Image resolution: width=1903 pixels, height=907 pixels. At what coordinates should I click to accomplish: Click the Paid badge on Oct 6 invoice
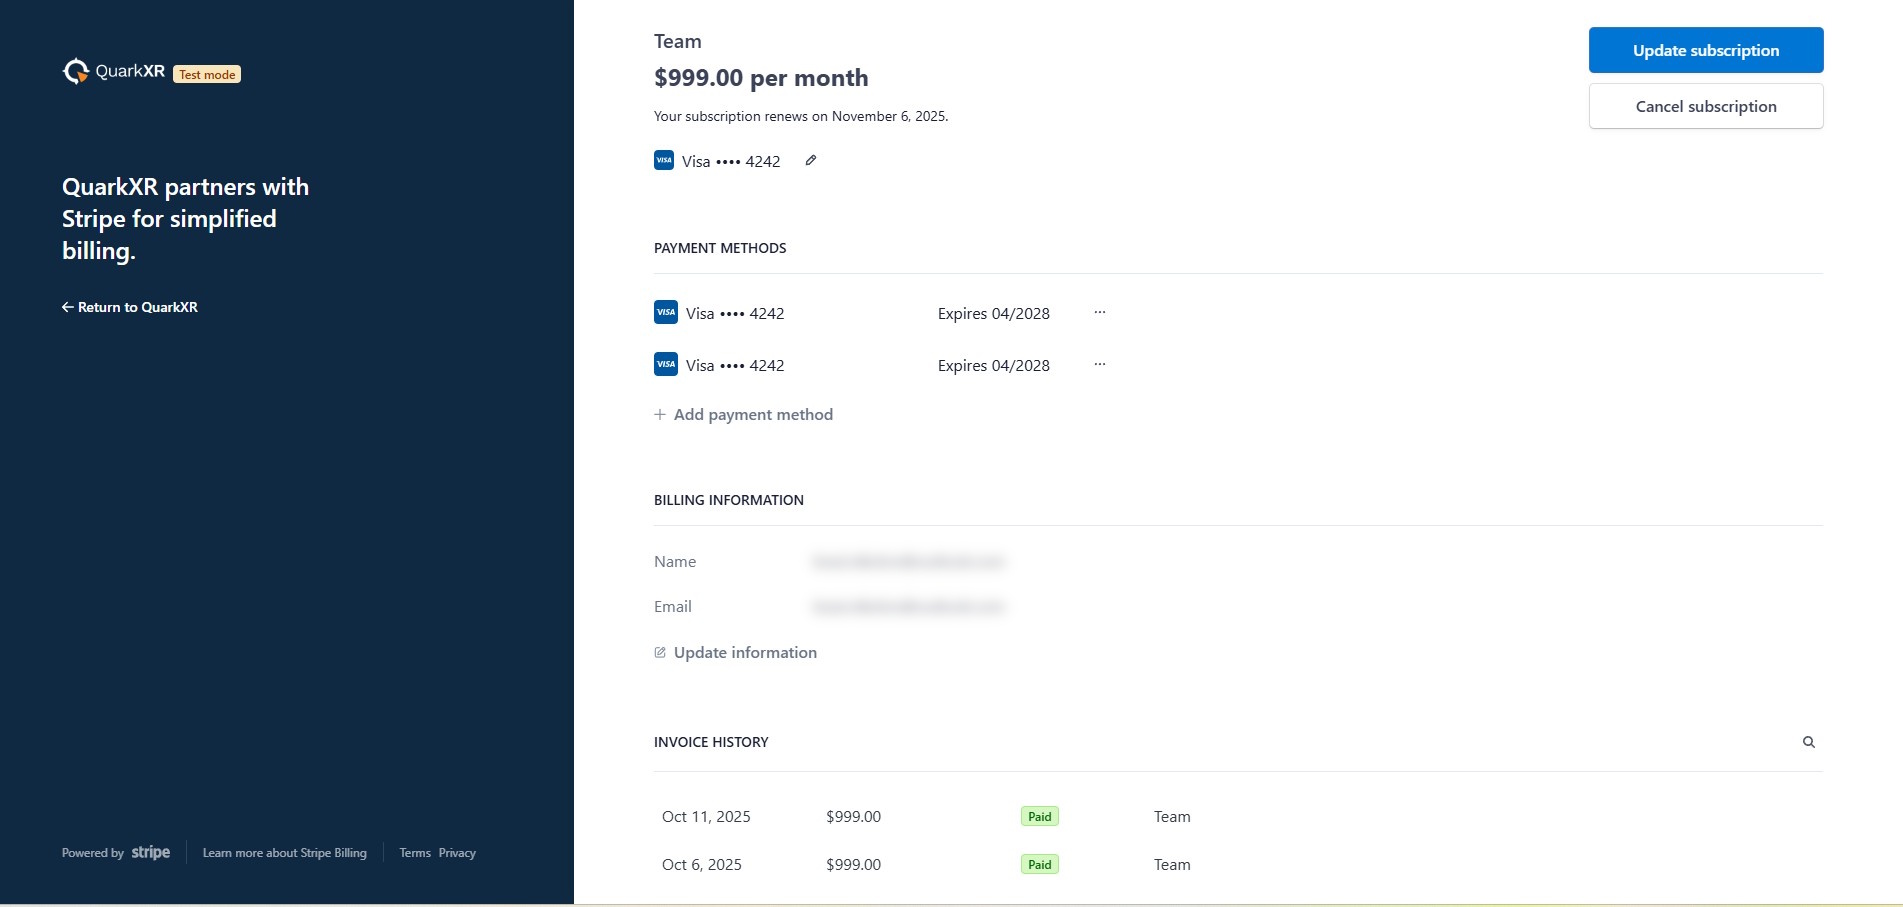(x=1040, y=864)
